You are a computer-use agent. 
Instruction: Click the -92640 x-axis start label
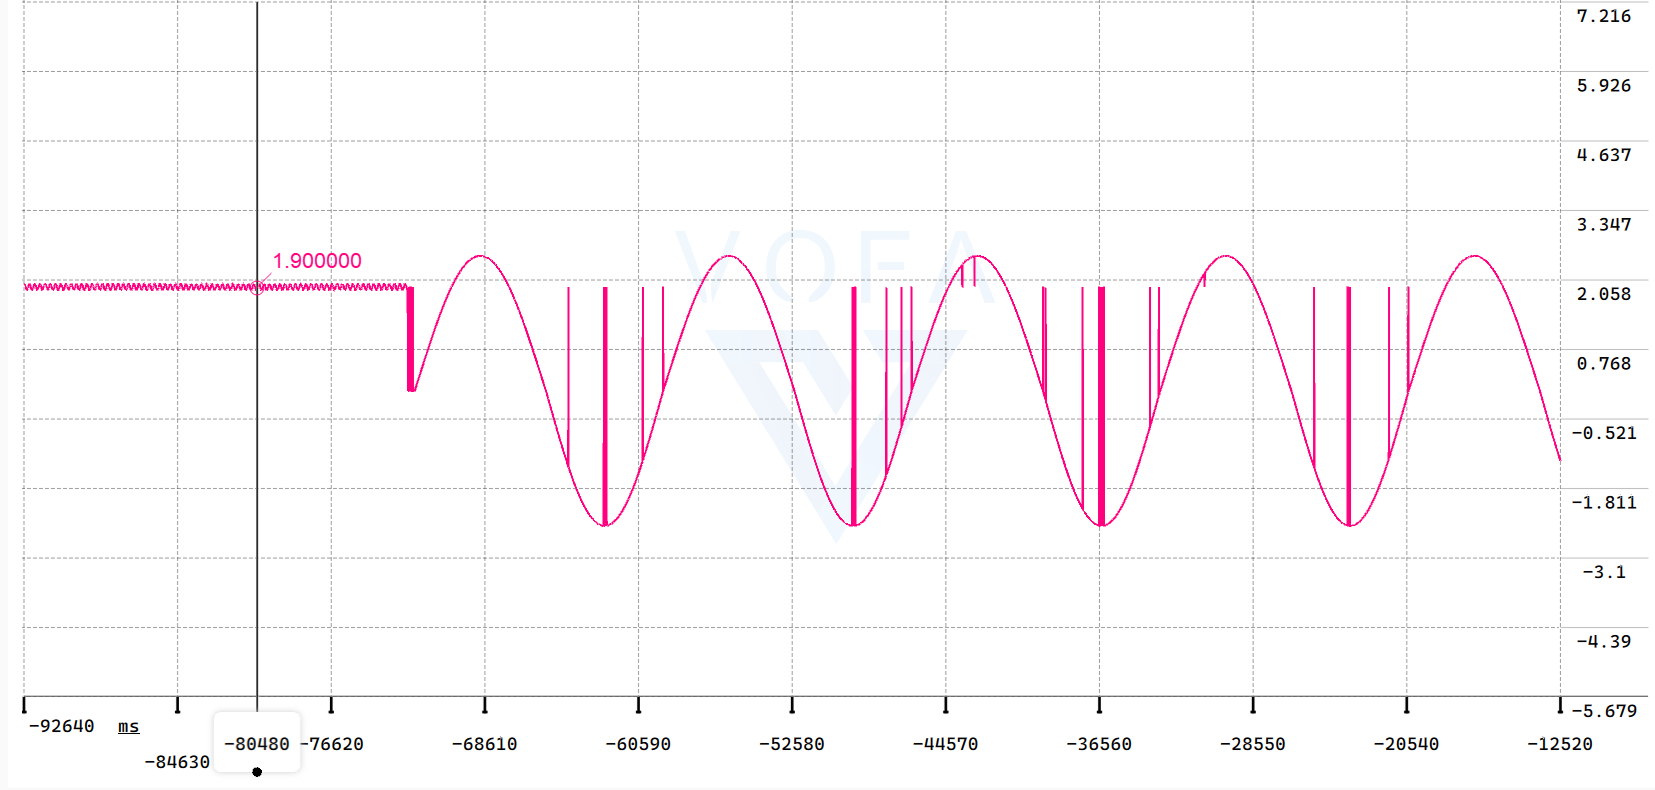(x=62, y=726)
